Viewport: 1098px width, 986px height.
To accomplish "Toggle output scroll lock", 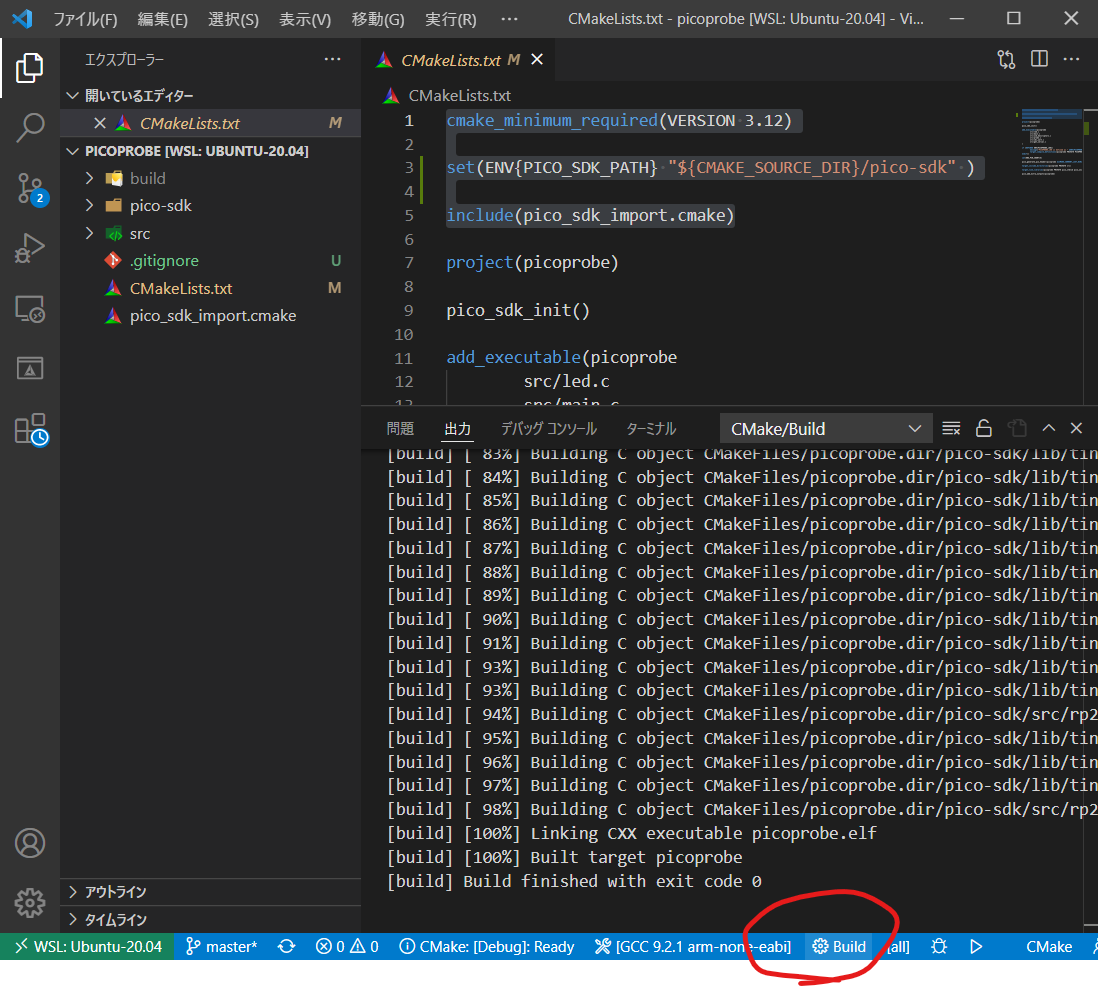I will 984,428.
